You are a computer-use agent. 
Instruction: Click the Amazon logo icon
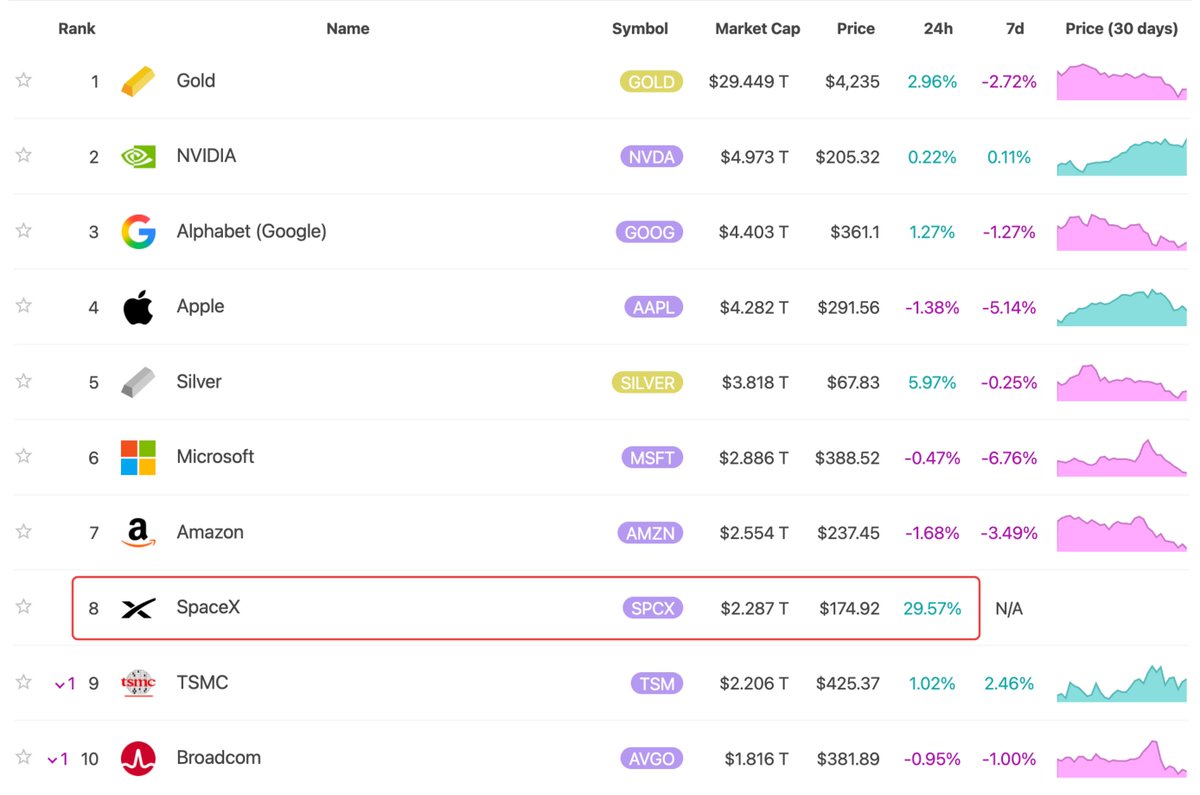[x=138, y=532]
